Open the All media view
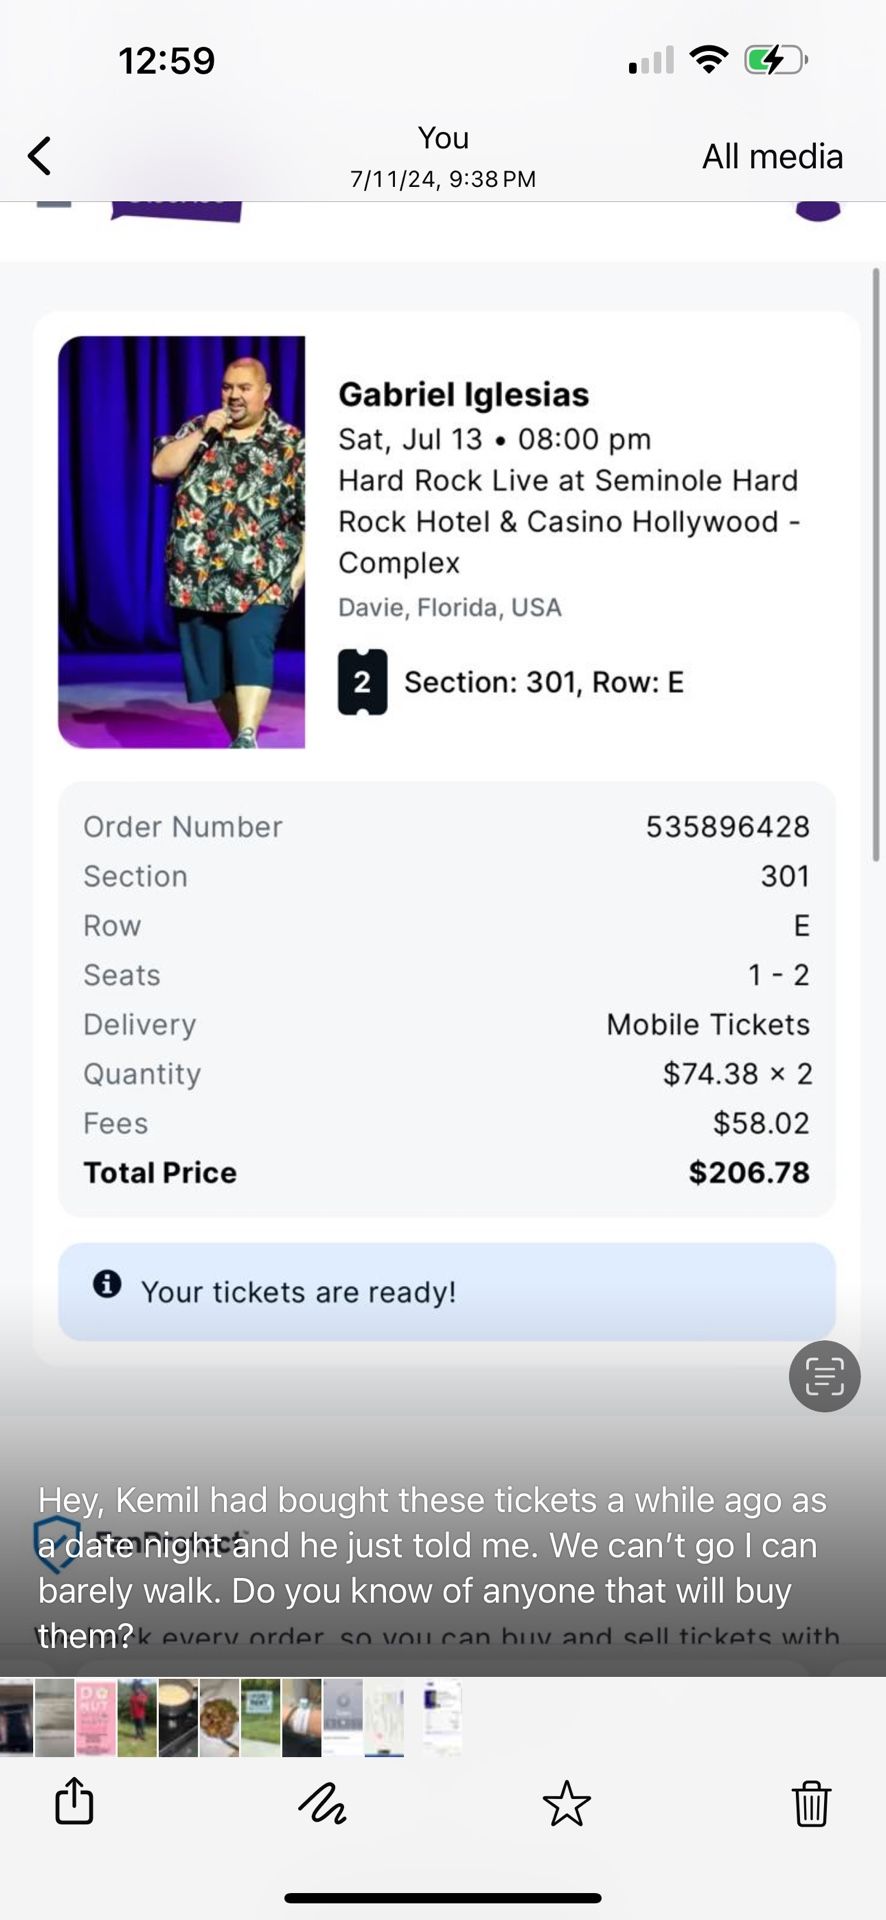This screenshot has width=886, height=1920. click(x=772, y=156)
